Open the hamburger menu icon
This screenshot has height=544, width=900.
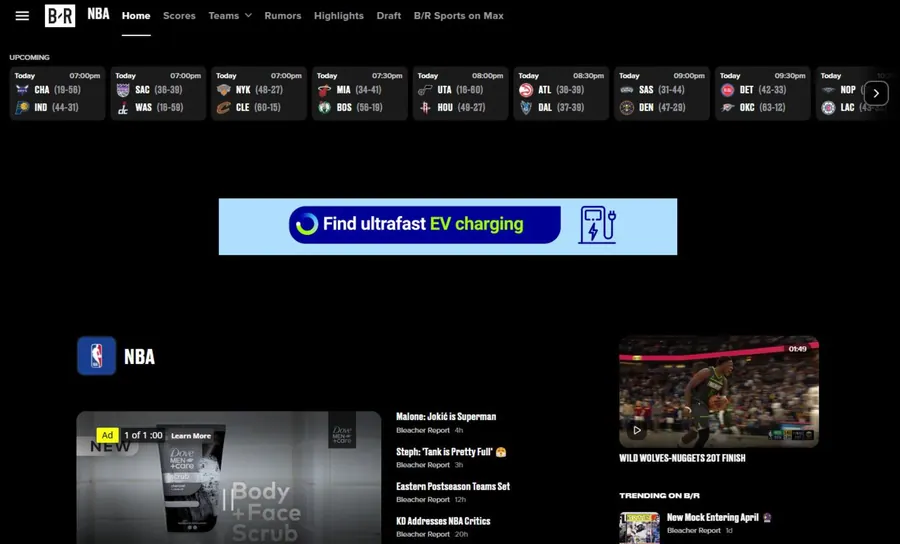[22, 15]
